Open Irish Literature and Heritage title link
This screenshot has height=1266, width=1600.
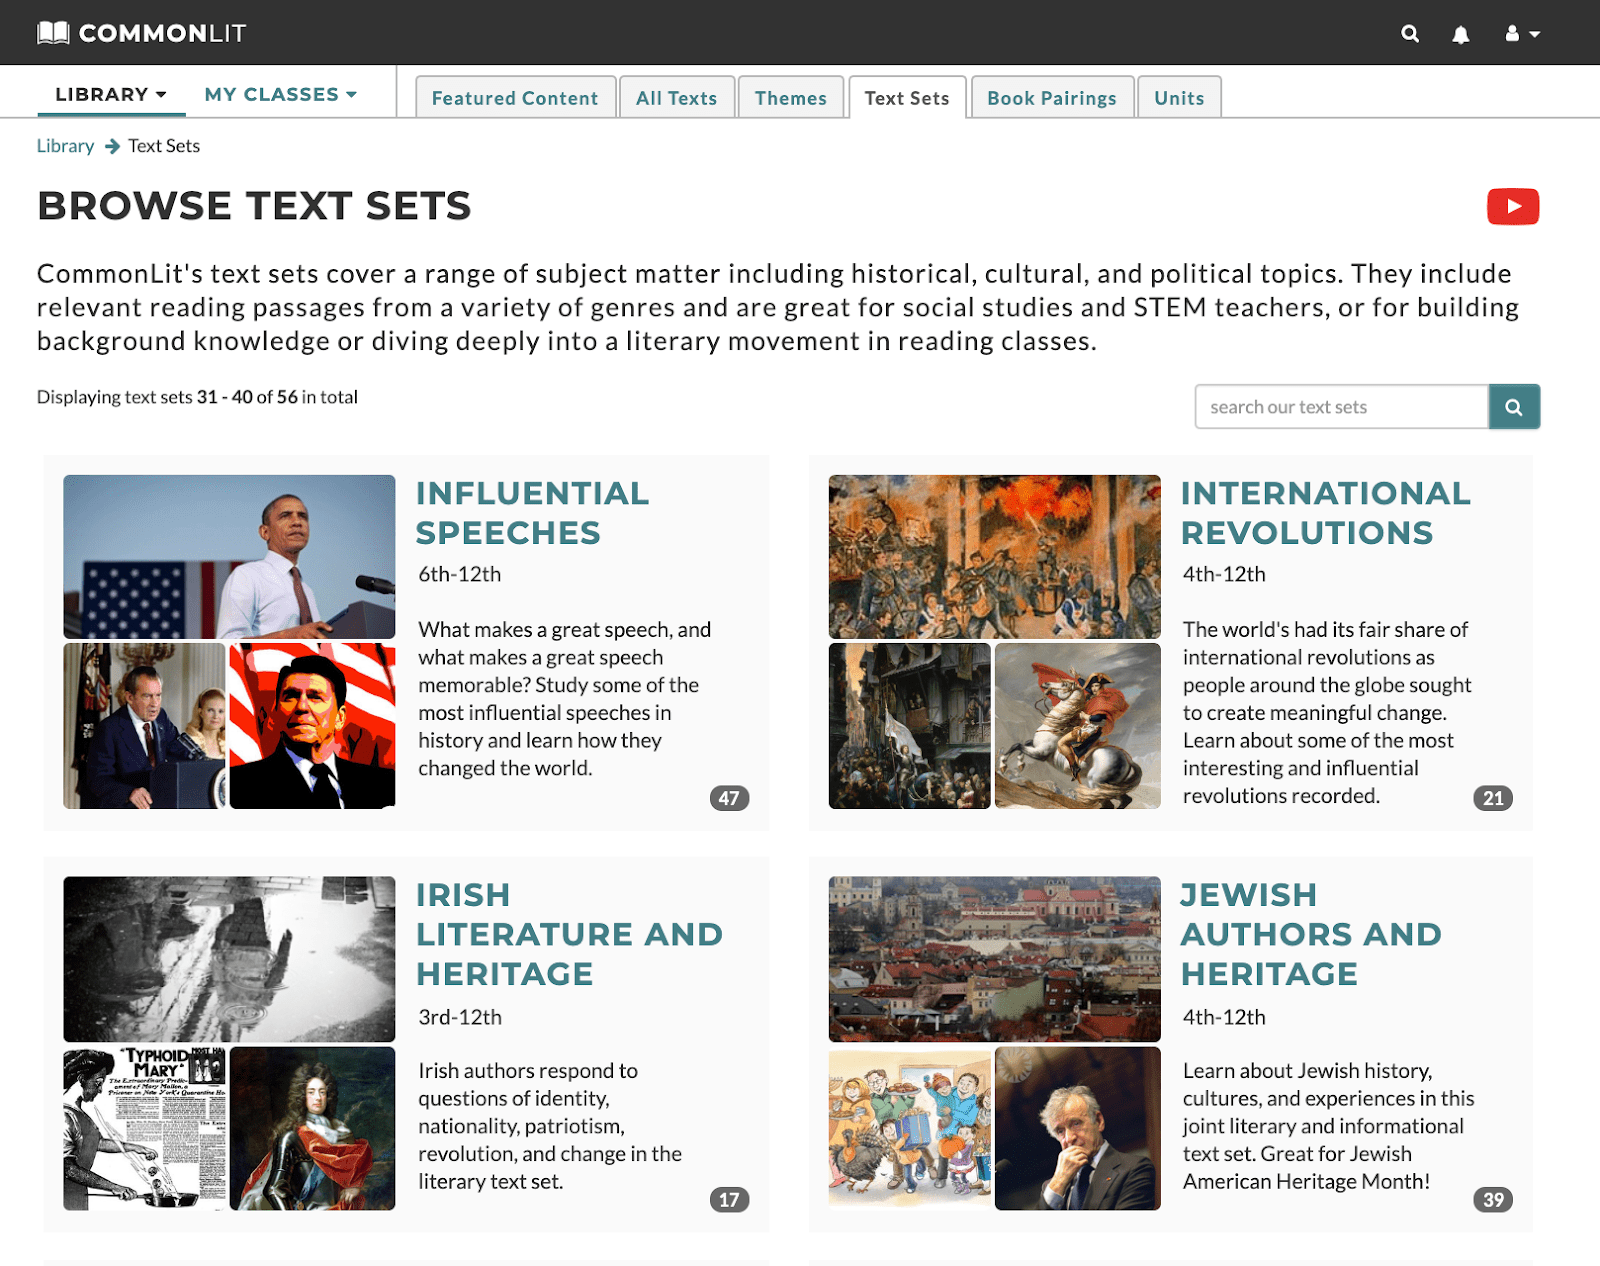[569, 934]
